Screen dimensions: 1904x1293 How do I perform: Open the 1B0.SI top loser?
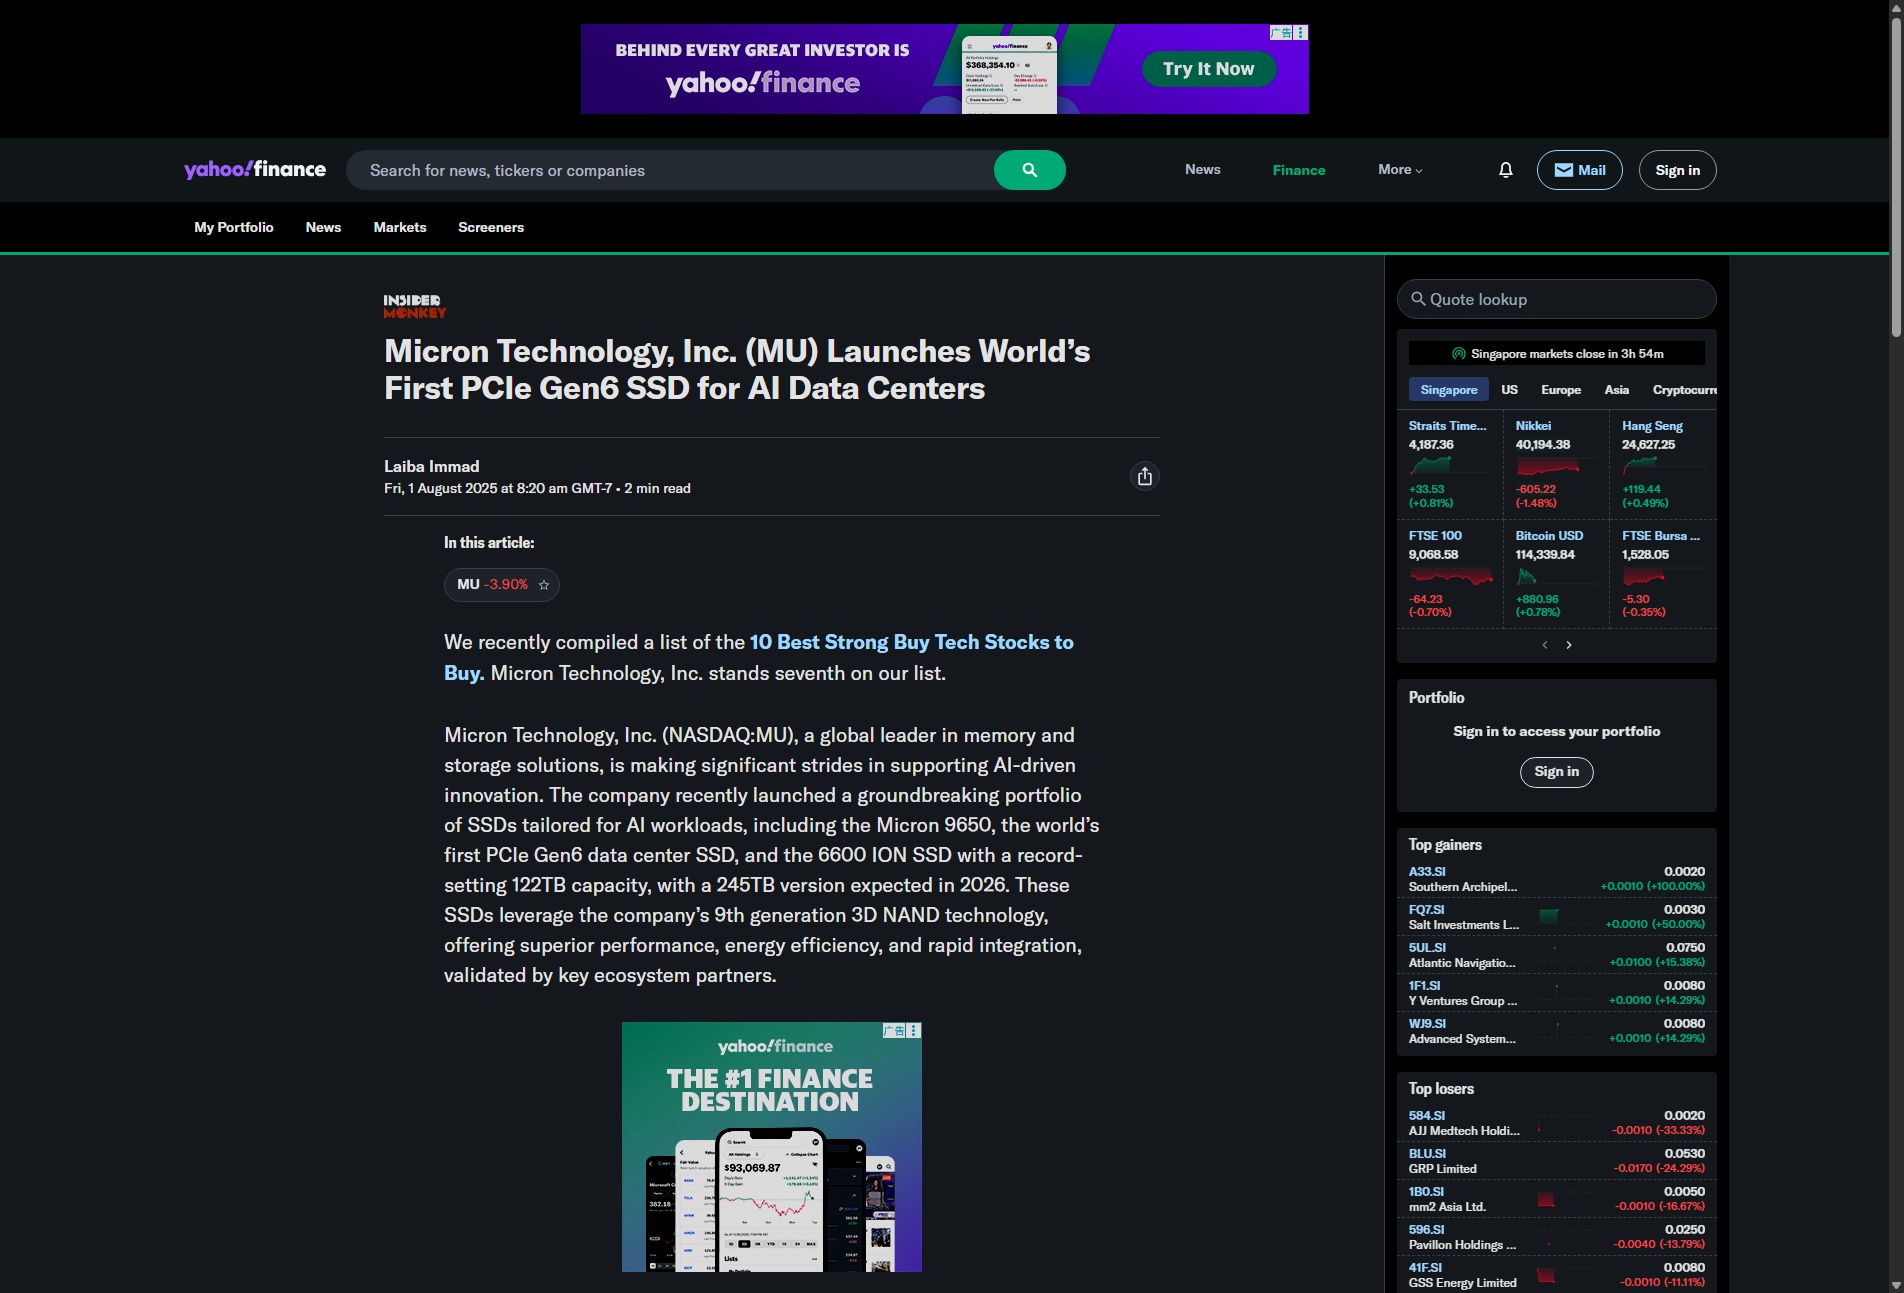(x=1556, y=1199)
